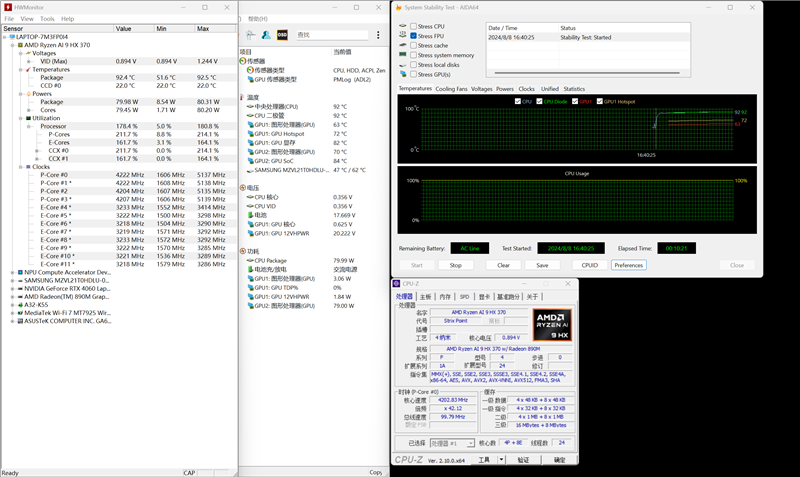Image resolution: width=800 pixels, height=477 pixels.
Task: Uncheck the Stress FPU checkbox
Action: click(x=414, y=36)
